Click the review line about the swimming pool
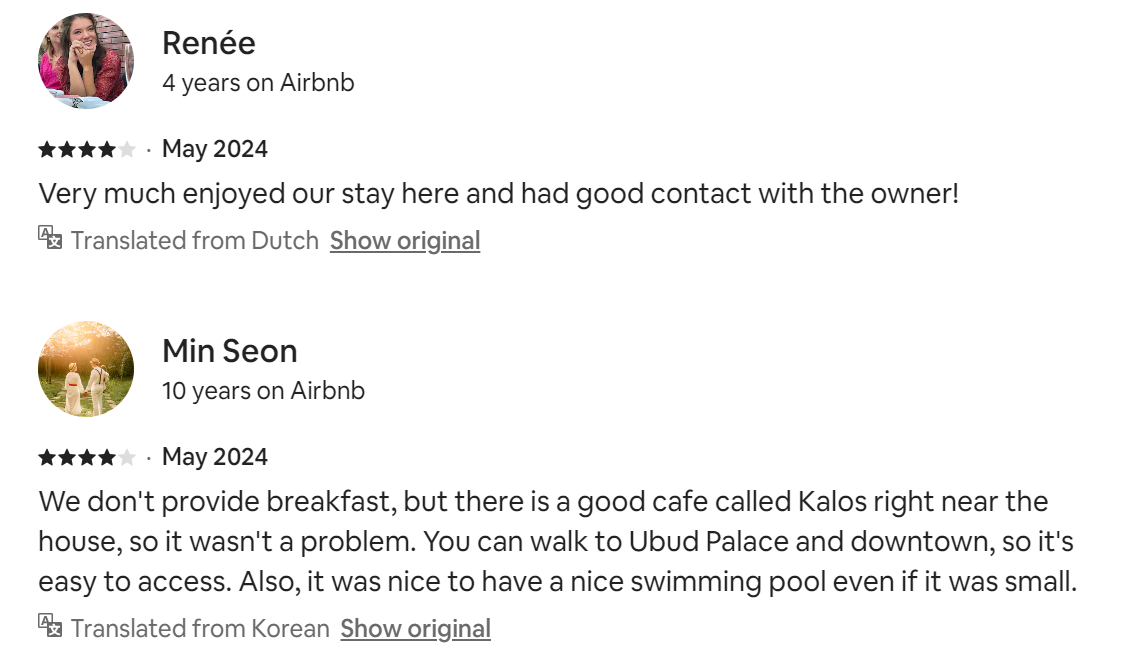The image size is (1147, 649). click(x=557, y=581)
